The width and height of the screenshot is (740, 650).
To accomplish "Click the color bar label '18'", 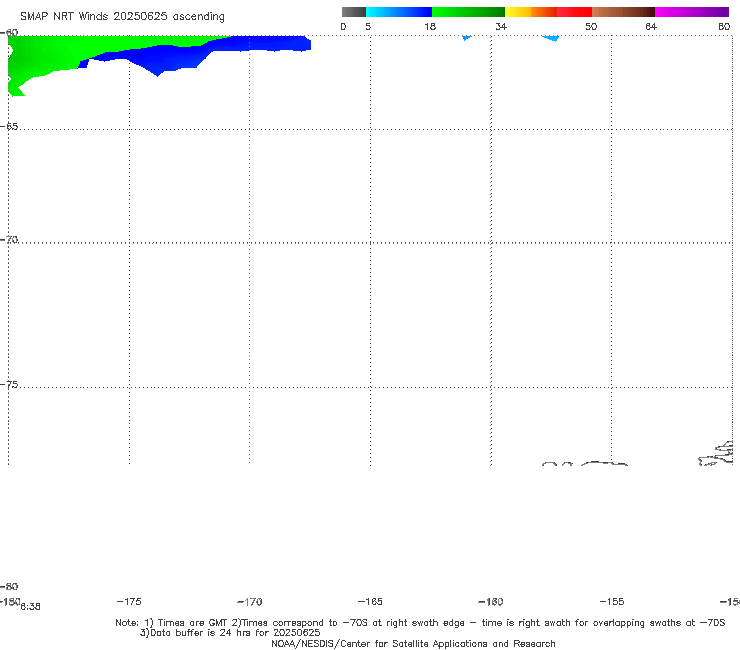I will click(x=430, y=26).
